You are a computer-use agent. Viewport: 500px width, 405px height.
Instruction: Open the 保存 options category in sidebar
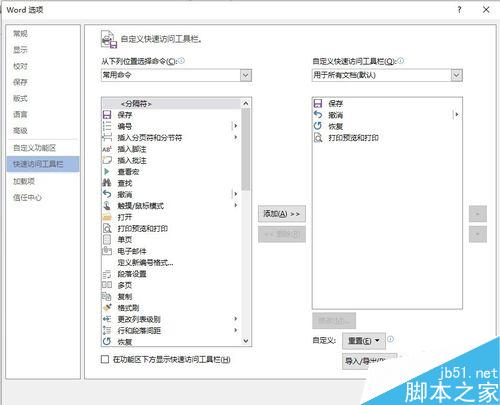(x=20, y=82)
